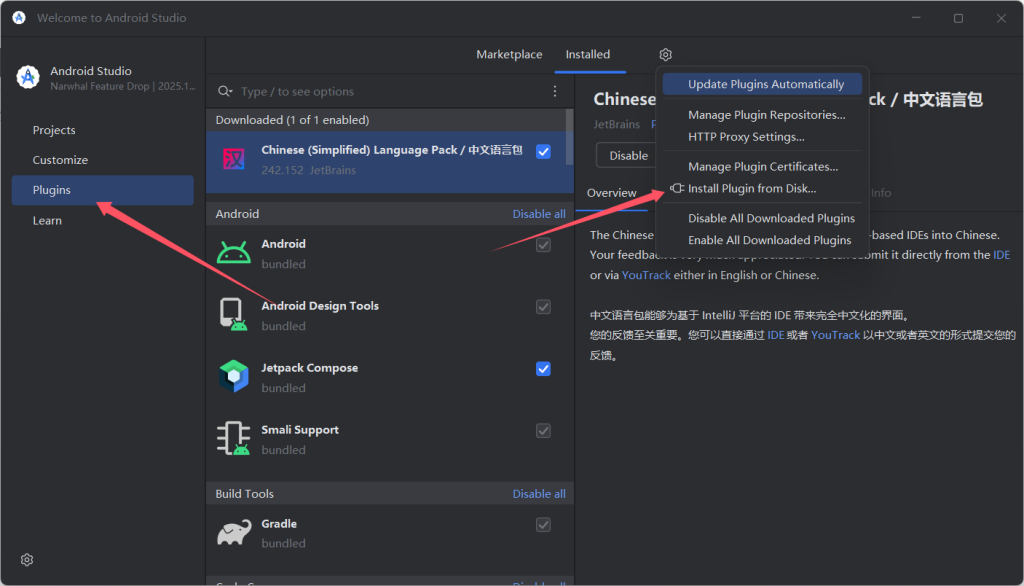Open the settings gear at bottom-left corner

(x=27, y=560)
